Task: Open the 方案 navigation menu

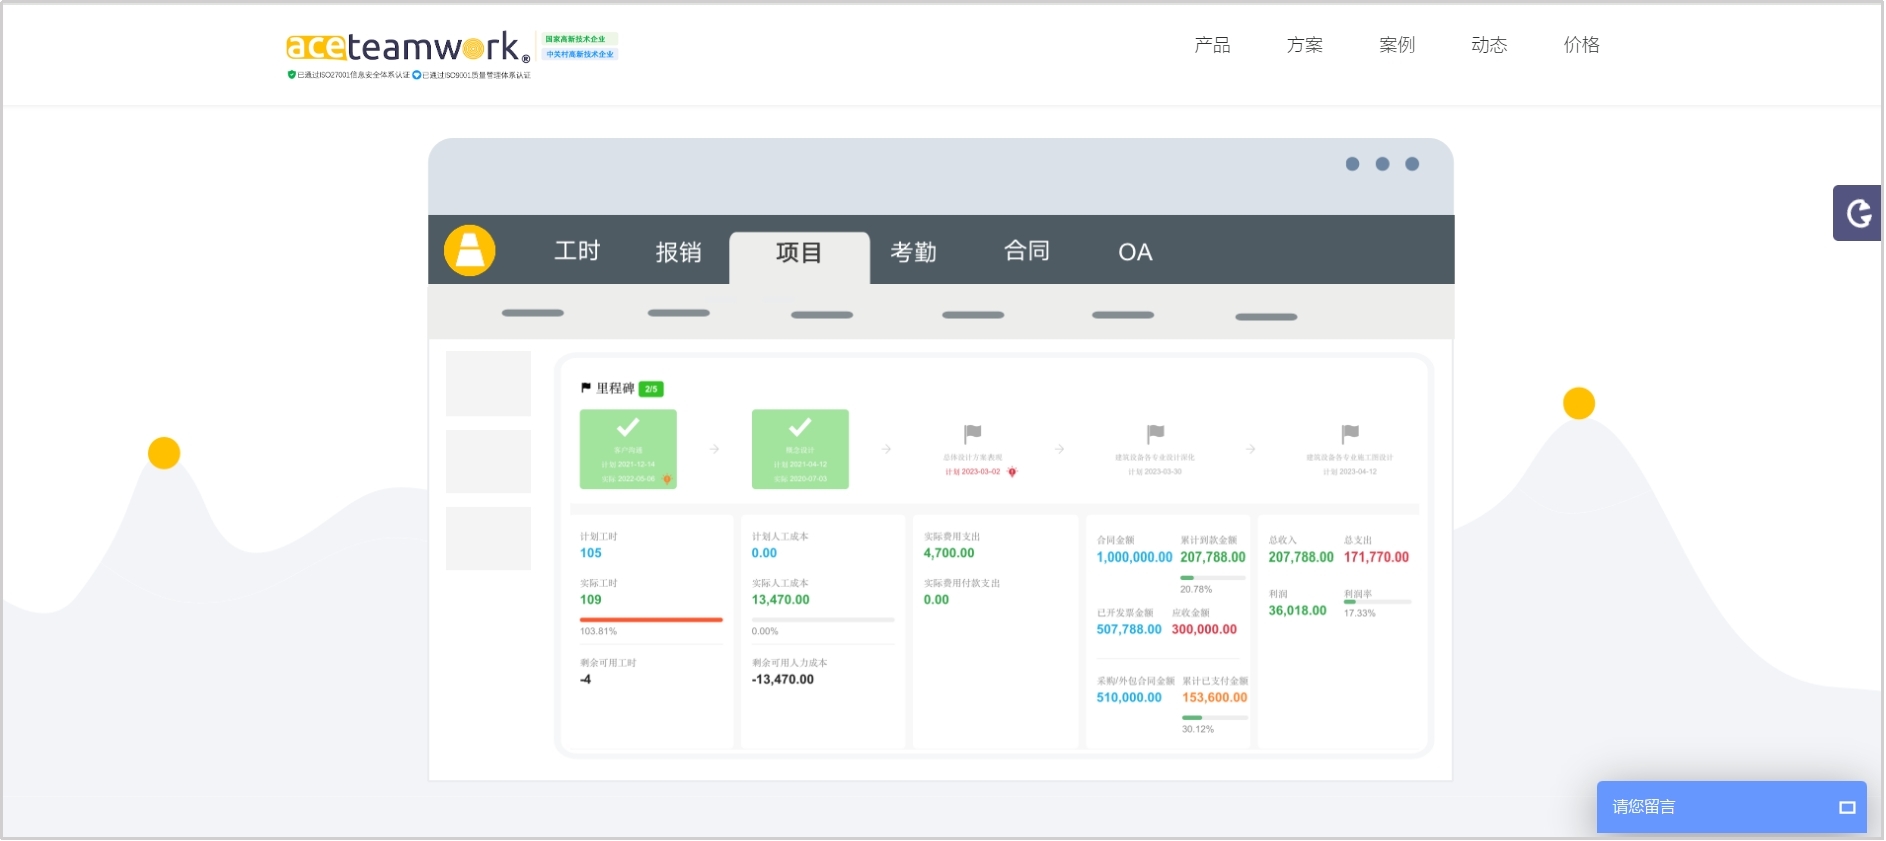Action: tap(1304, 45)
